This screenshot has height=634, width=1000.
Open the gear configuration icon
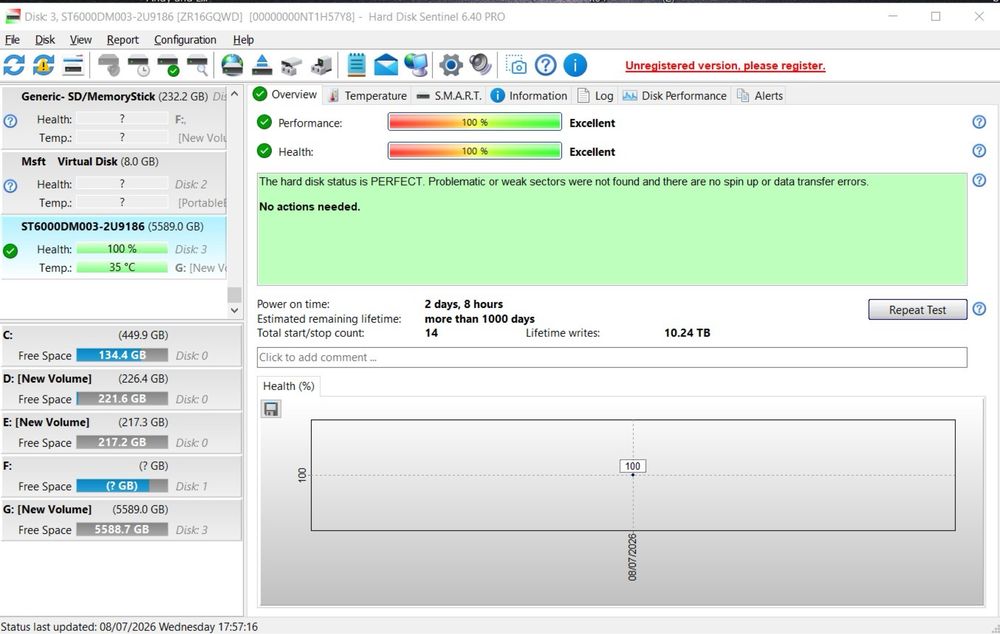[x=450, y=65]
